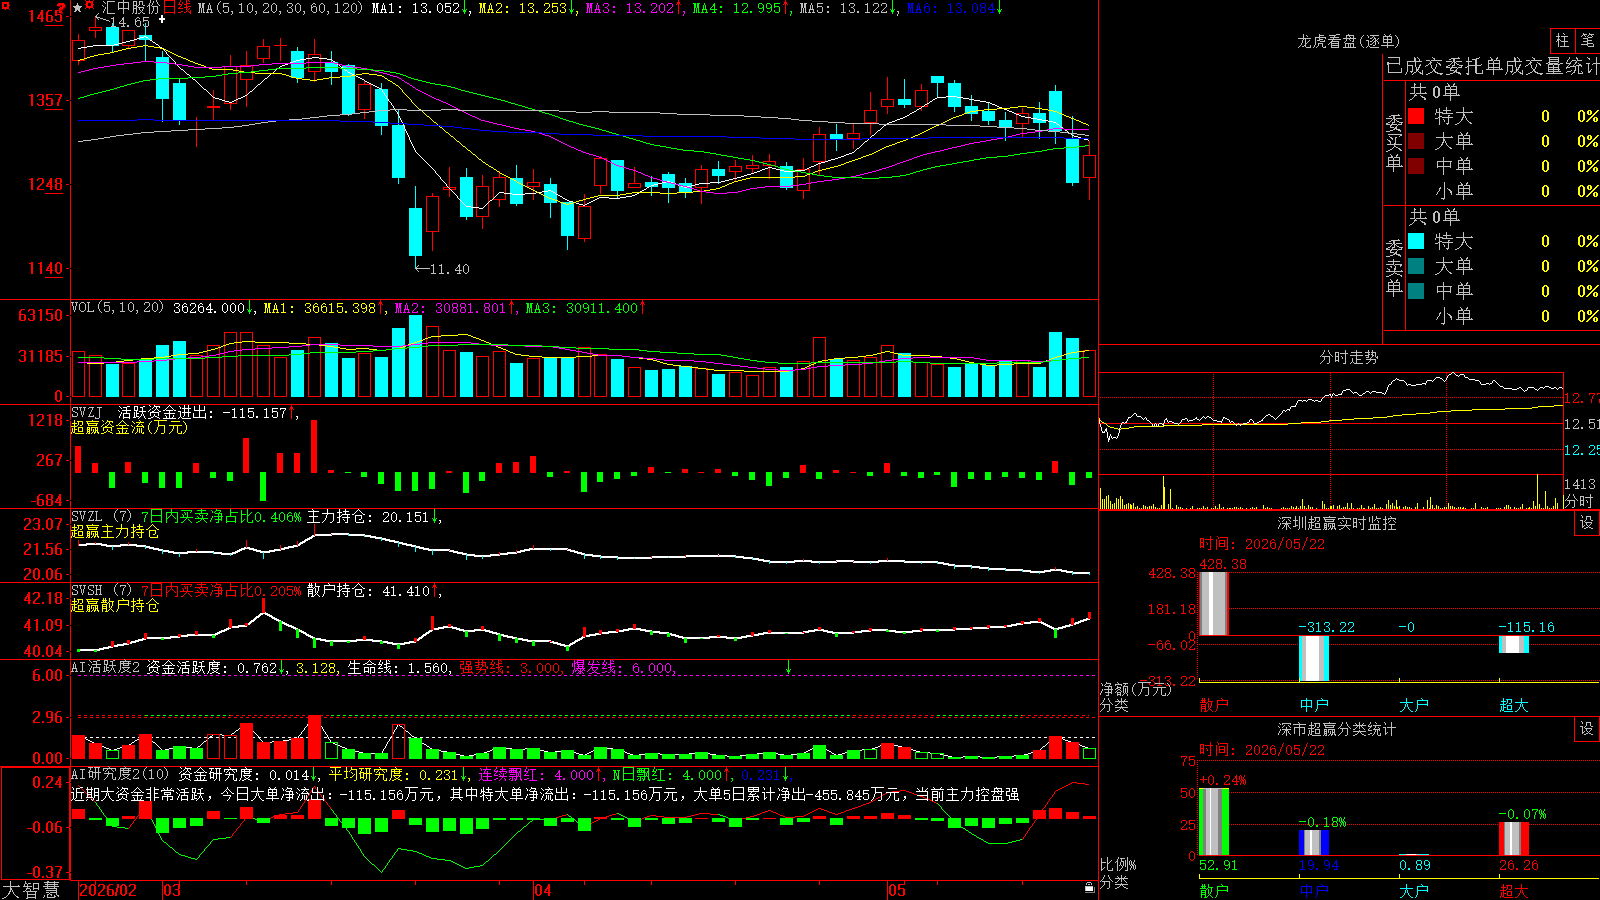Click the 散户 +0.24% bar in 分类统计
1600x900 pixels.
coord(1214,822)
